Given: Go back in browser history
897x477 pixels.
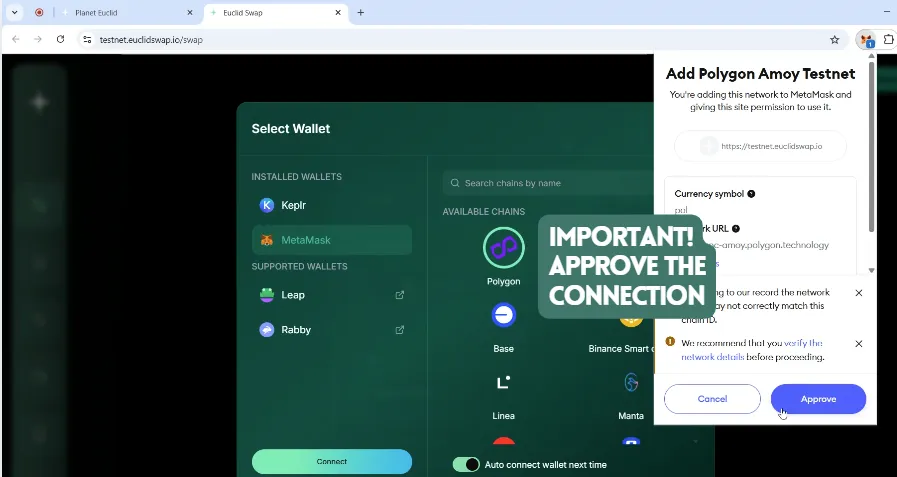Looking at the screenshot, I should [15, 39].
